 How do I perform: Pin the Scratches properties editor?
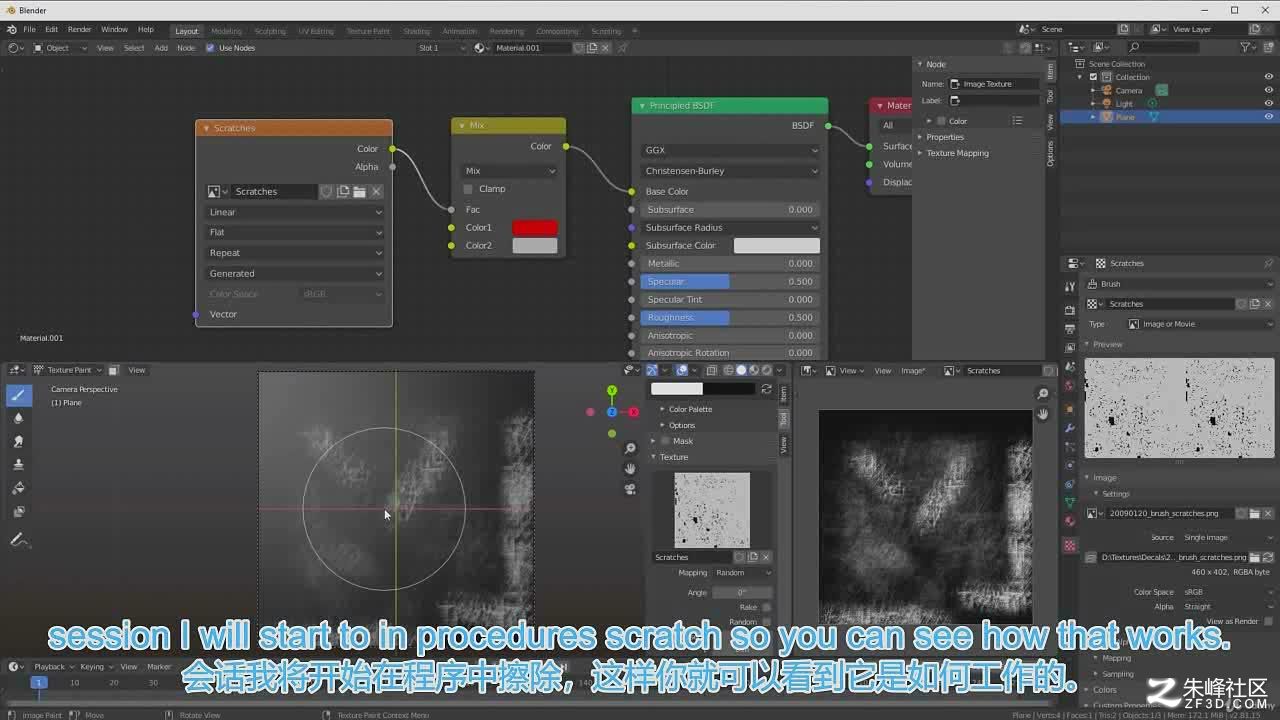(x=1269, y=263)
